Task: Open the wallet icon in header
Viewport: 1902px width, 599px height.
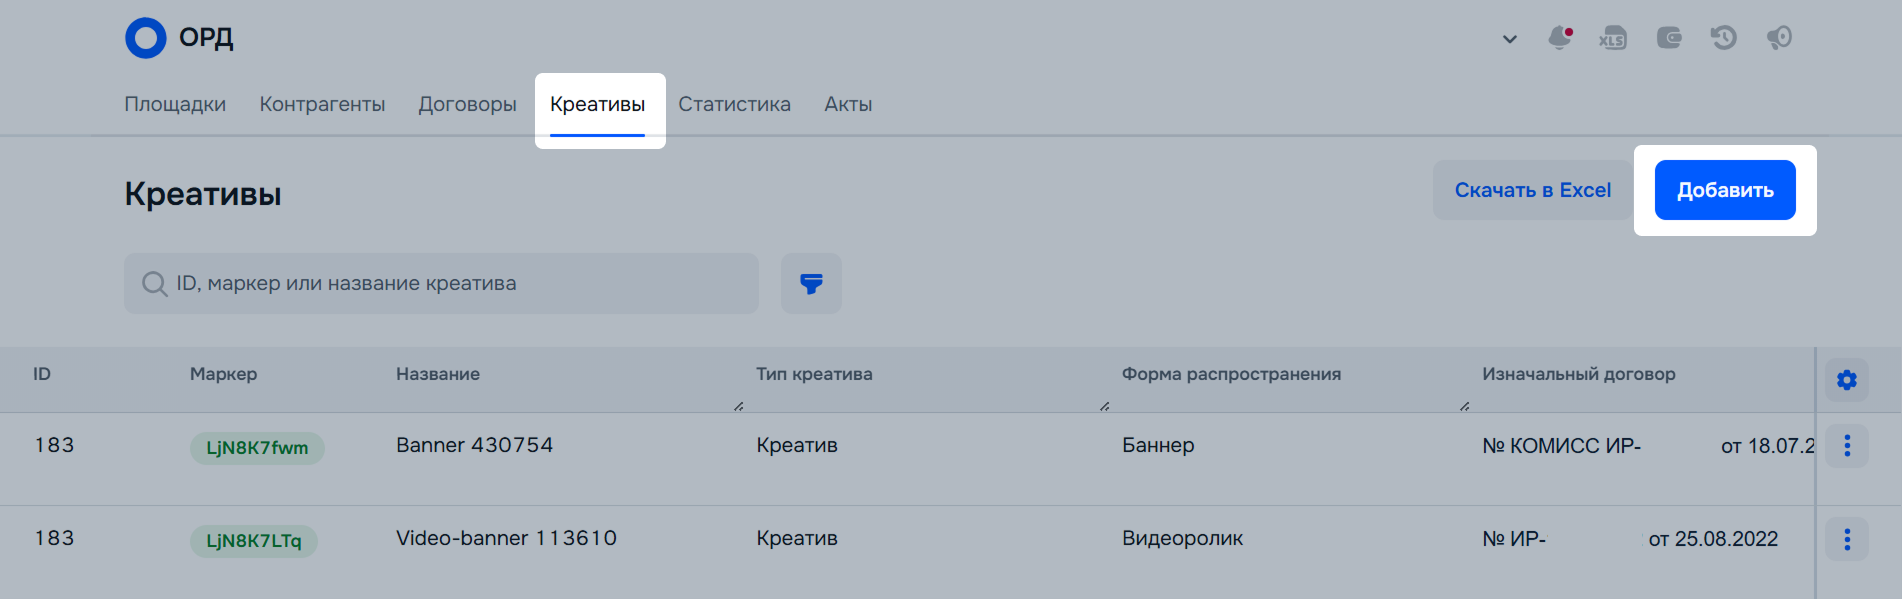Action: [1668, 38]
